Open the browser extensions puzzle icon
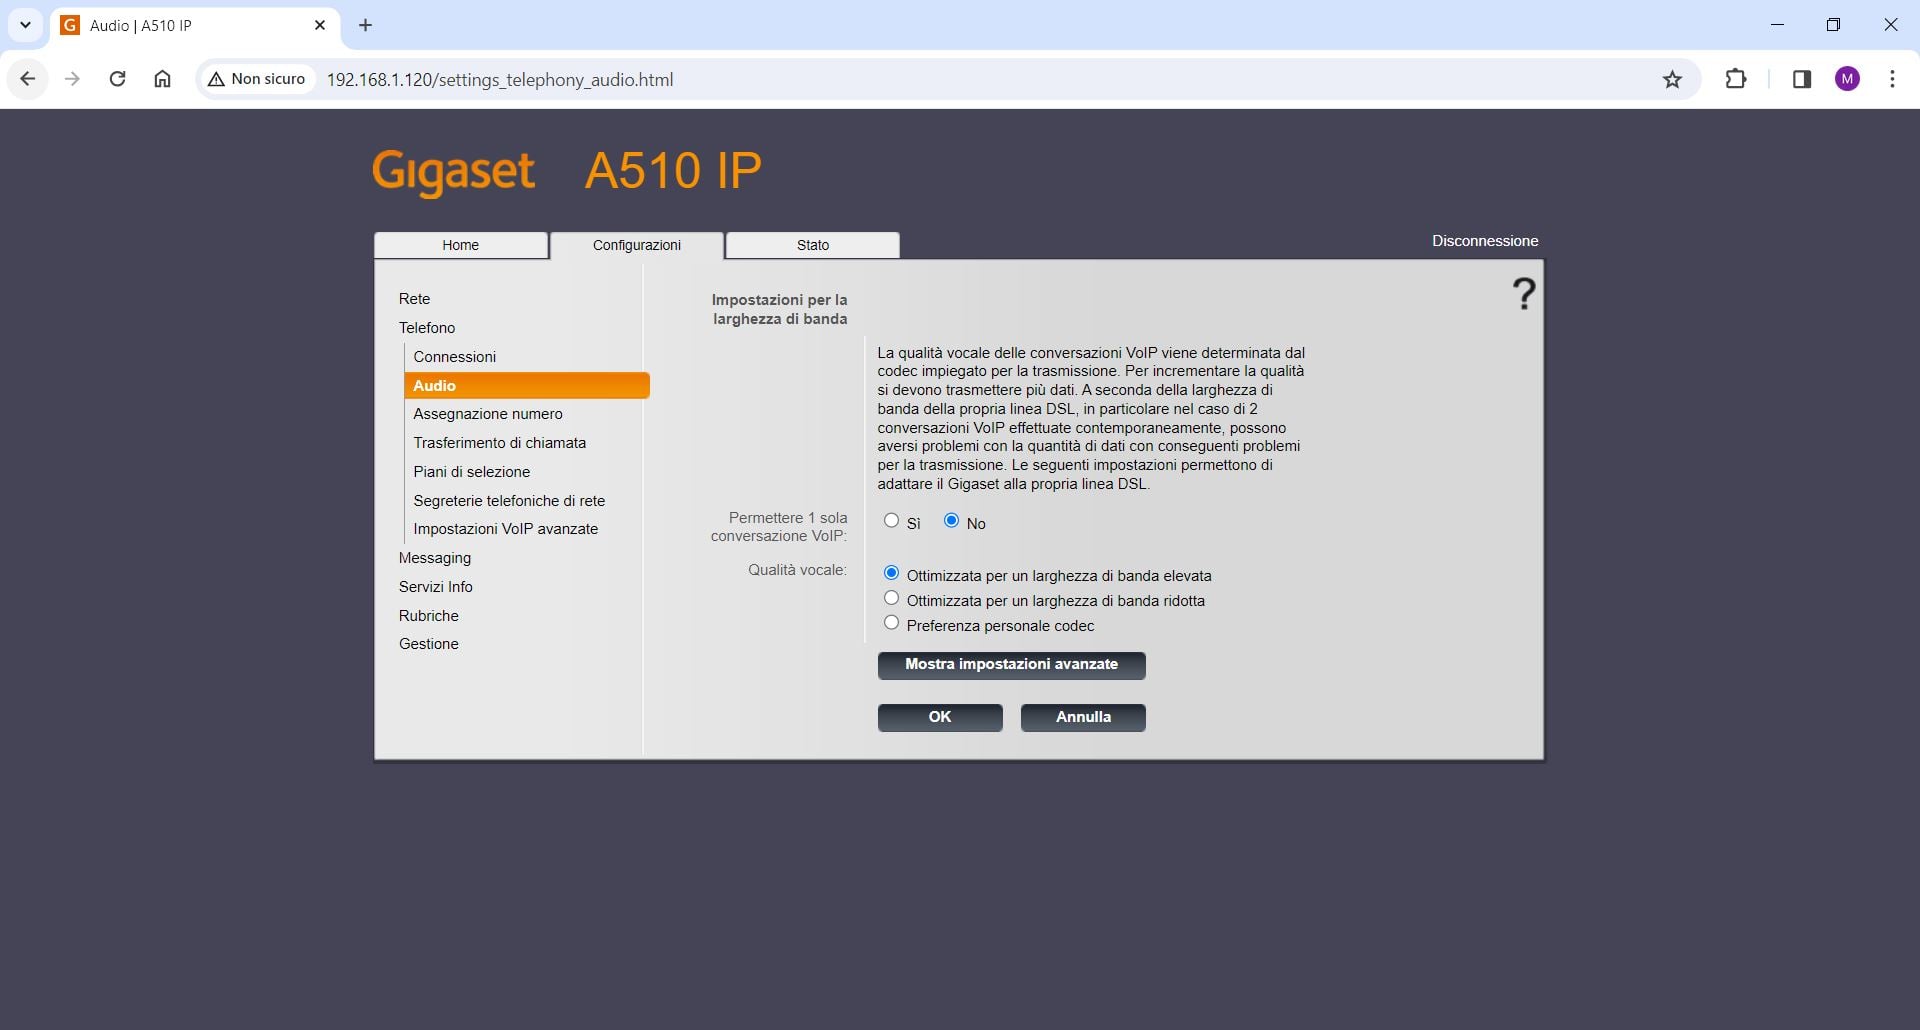Screen dimensions: 1920x1030 pos(1736,79)
